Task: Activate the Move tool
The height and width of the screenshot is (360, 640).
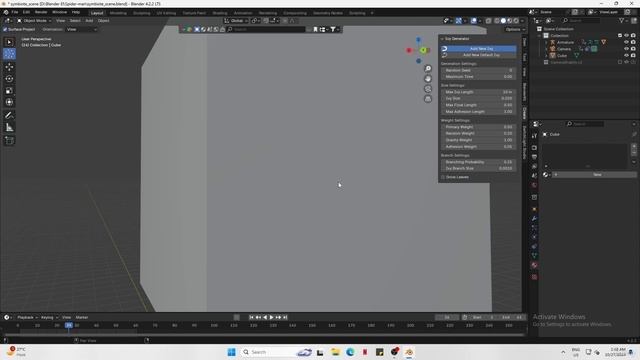Action: (9, 67)
